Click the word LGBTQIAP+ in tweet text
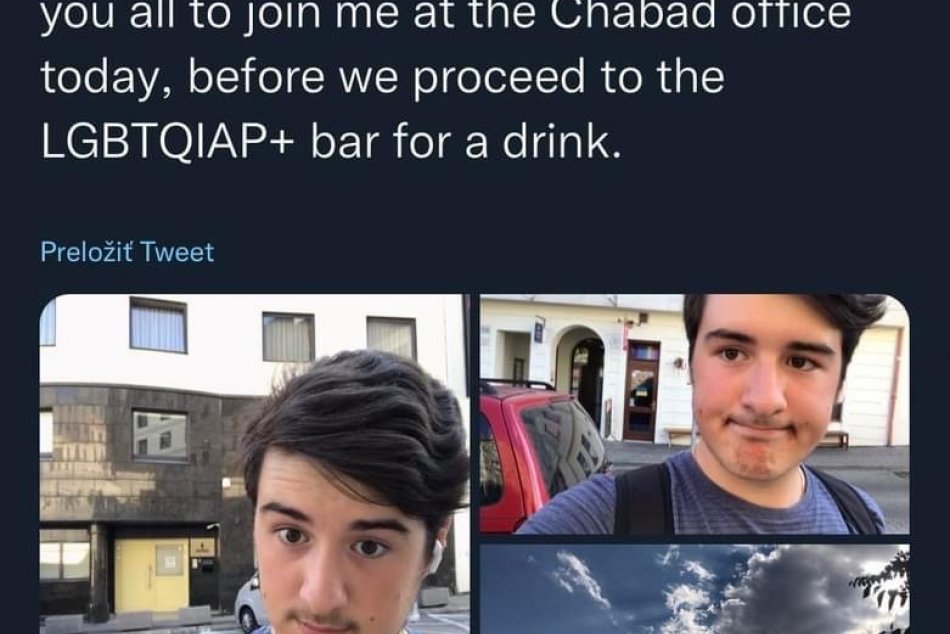950x634 pixels. click(168, 141)
